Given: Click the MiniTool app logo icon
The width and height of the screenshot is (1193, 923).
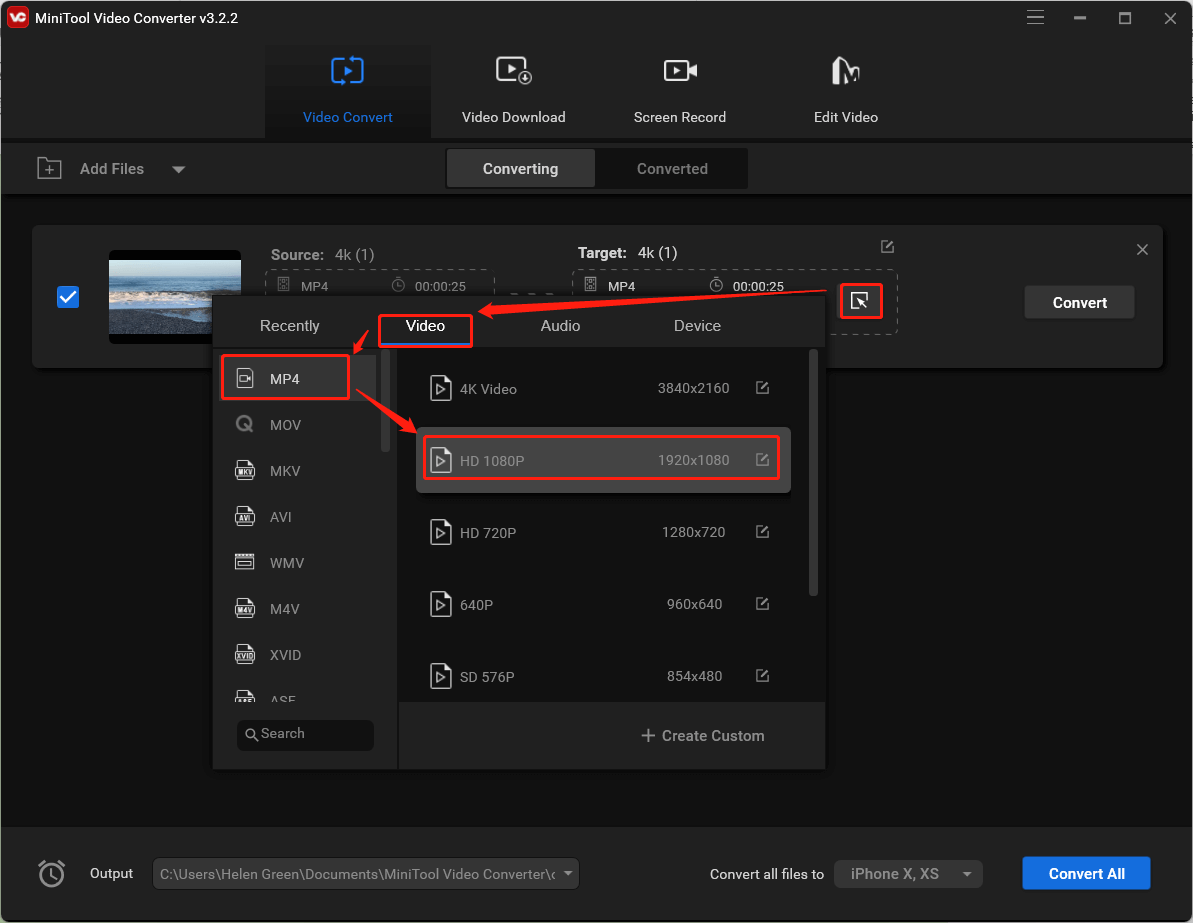Looking at the screenshot, I should [17, 18].
